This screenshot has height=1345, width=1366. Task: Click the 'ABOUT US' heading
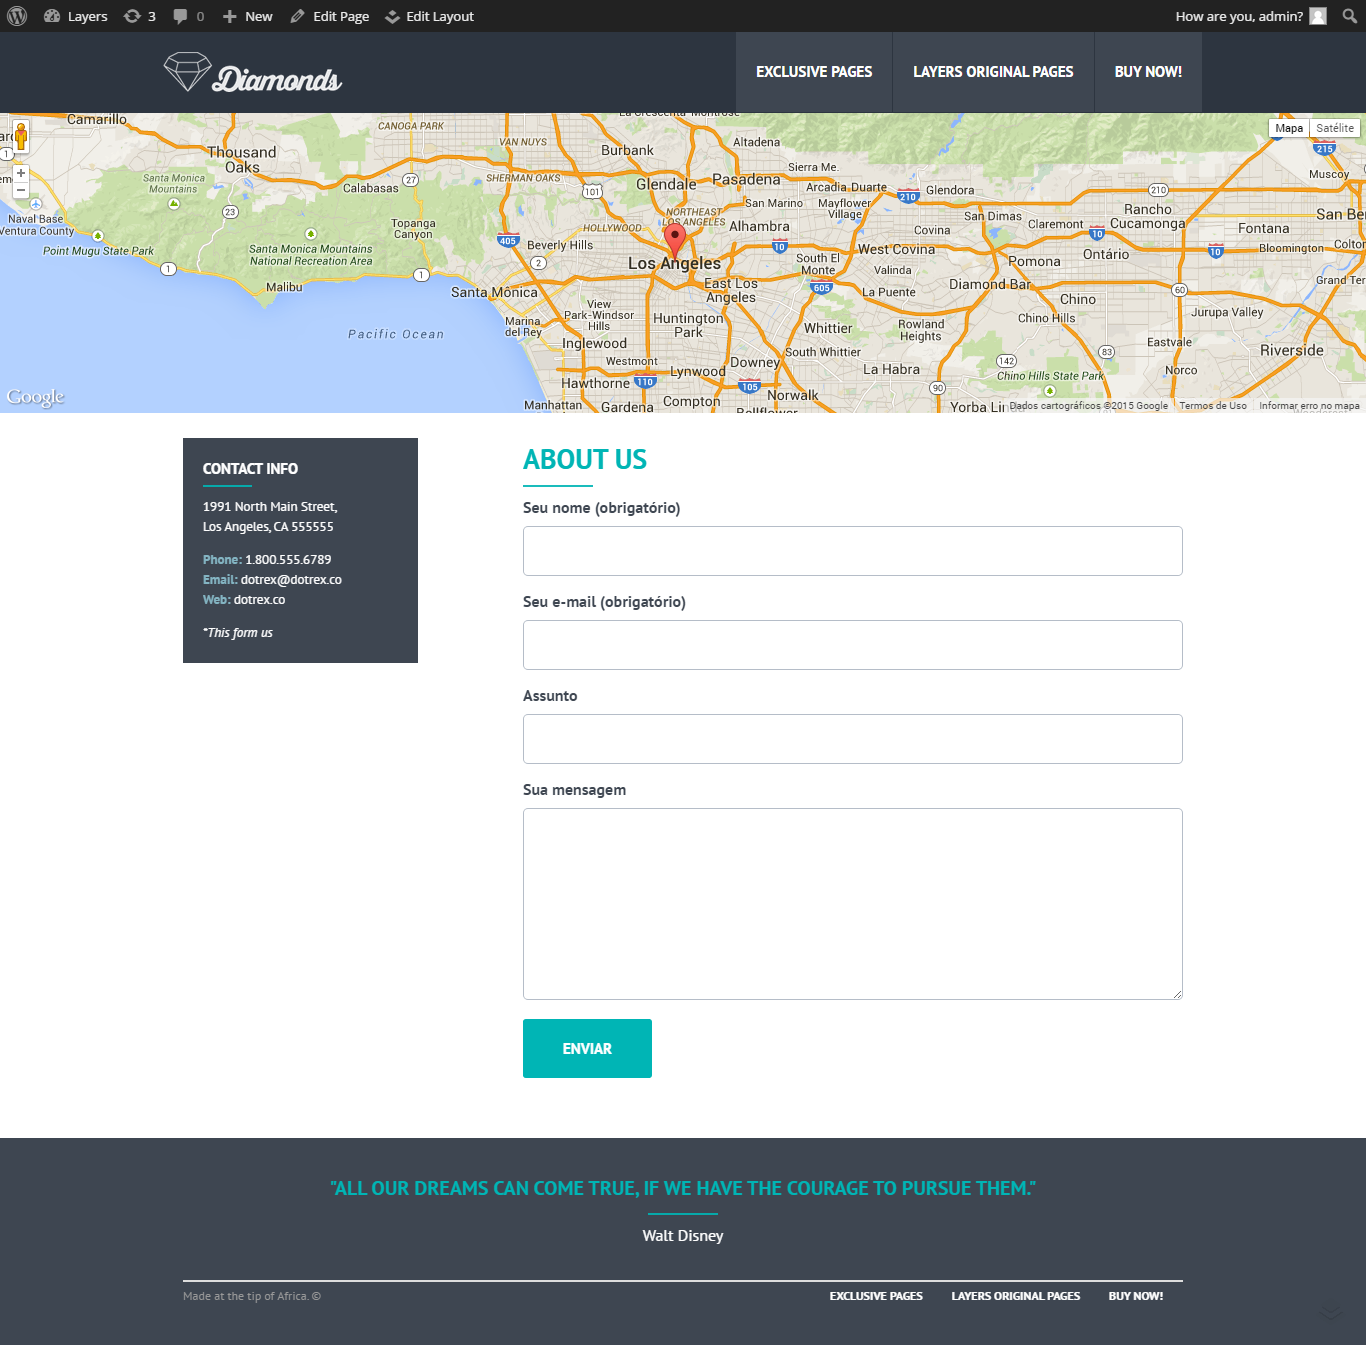tap(585, 460)
